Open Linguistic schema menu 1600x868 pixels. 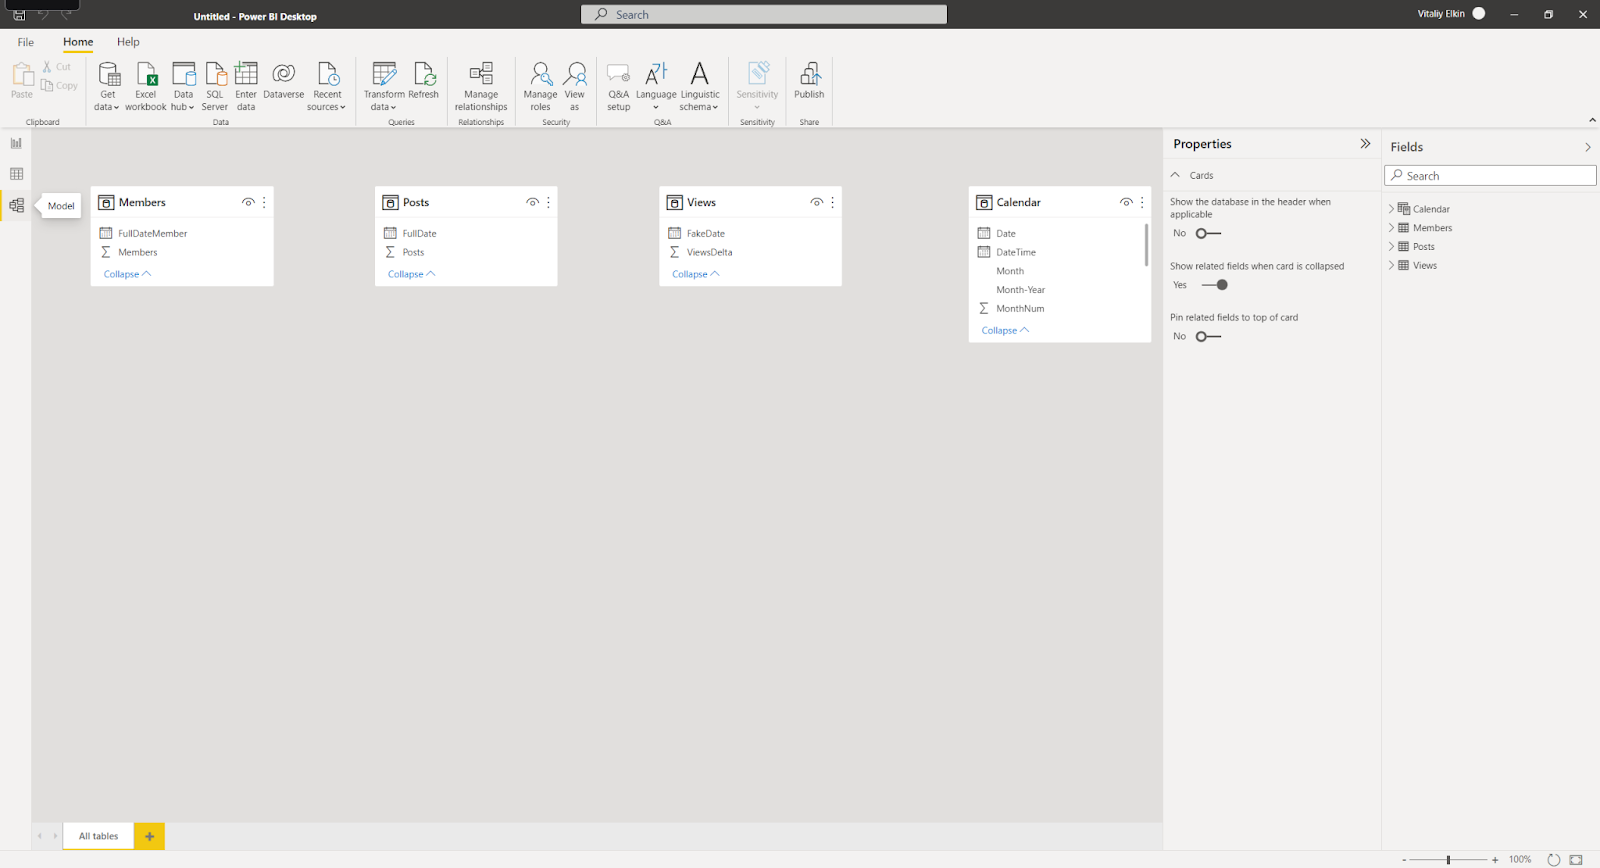pos(700,87)
